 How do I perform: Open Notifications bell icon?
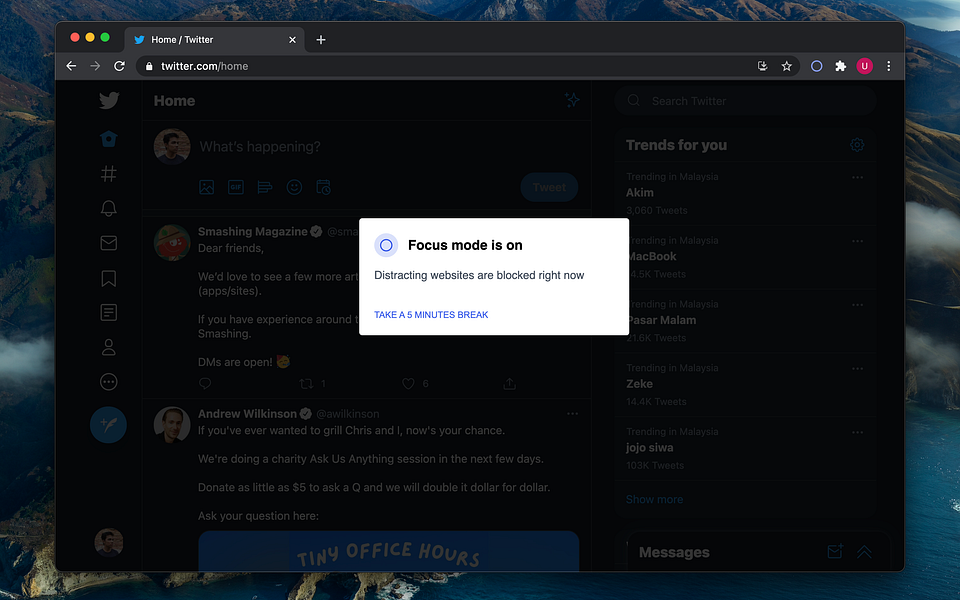tap(109, 208)
